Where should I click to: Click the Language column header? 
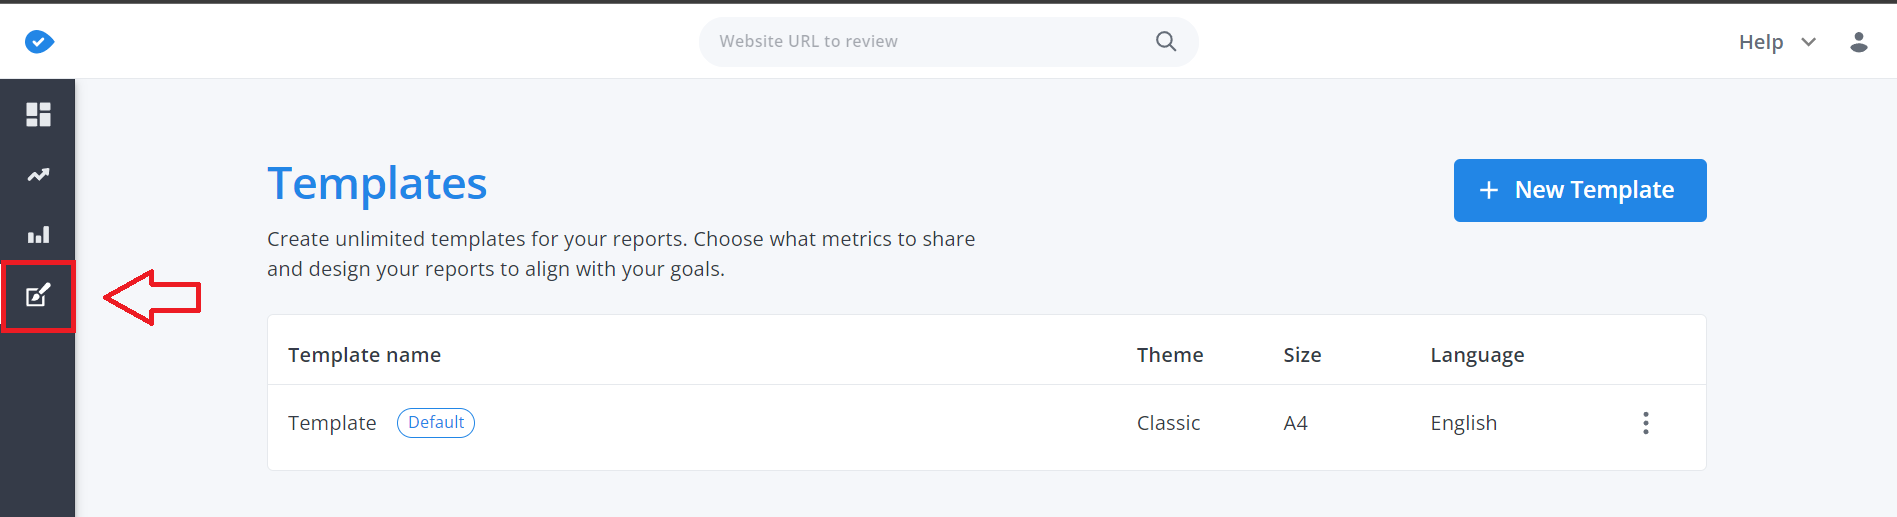point(1477,355)
